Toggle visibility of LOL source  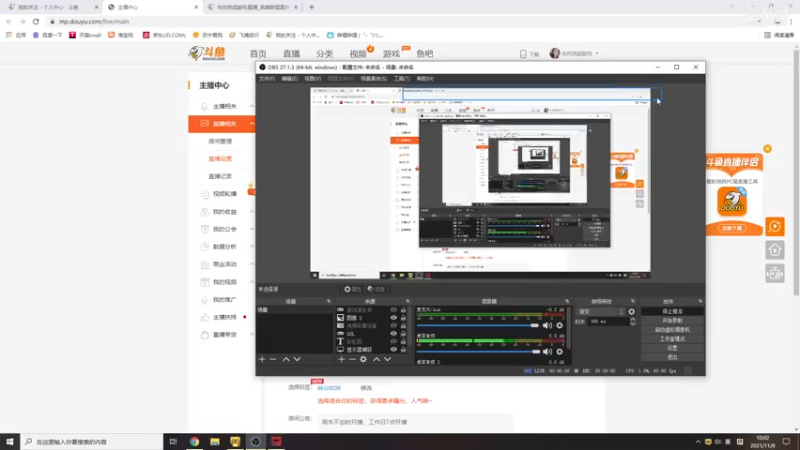click(393, 334)
